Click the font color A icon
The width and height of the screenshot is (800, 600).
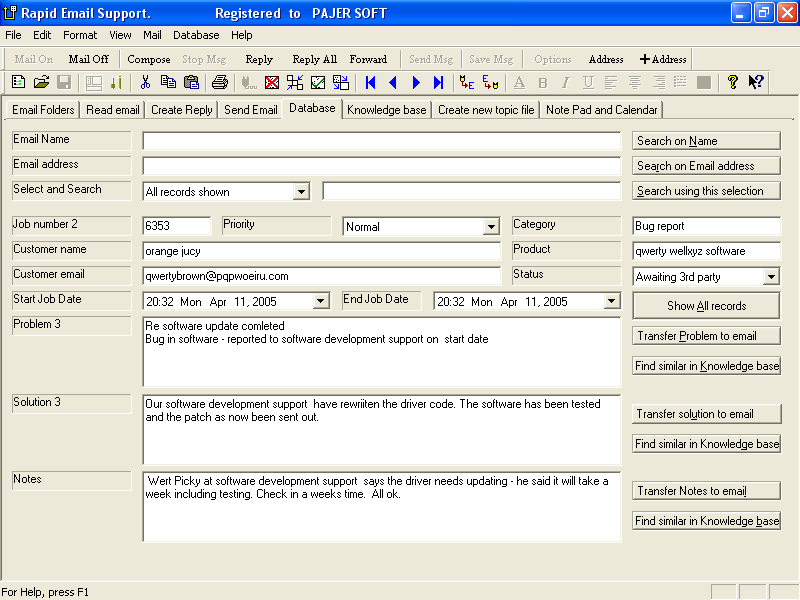click(x=519, y=82)
